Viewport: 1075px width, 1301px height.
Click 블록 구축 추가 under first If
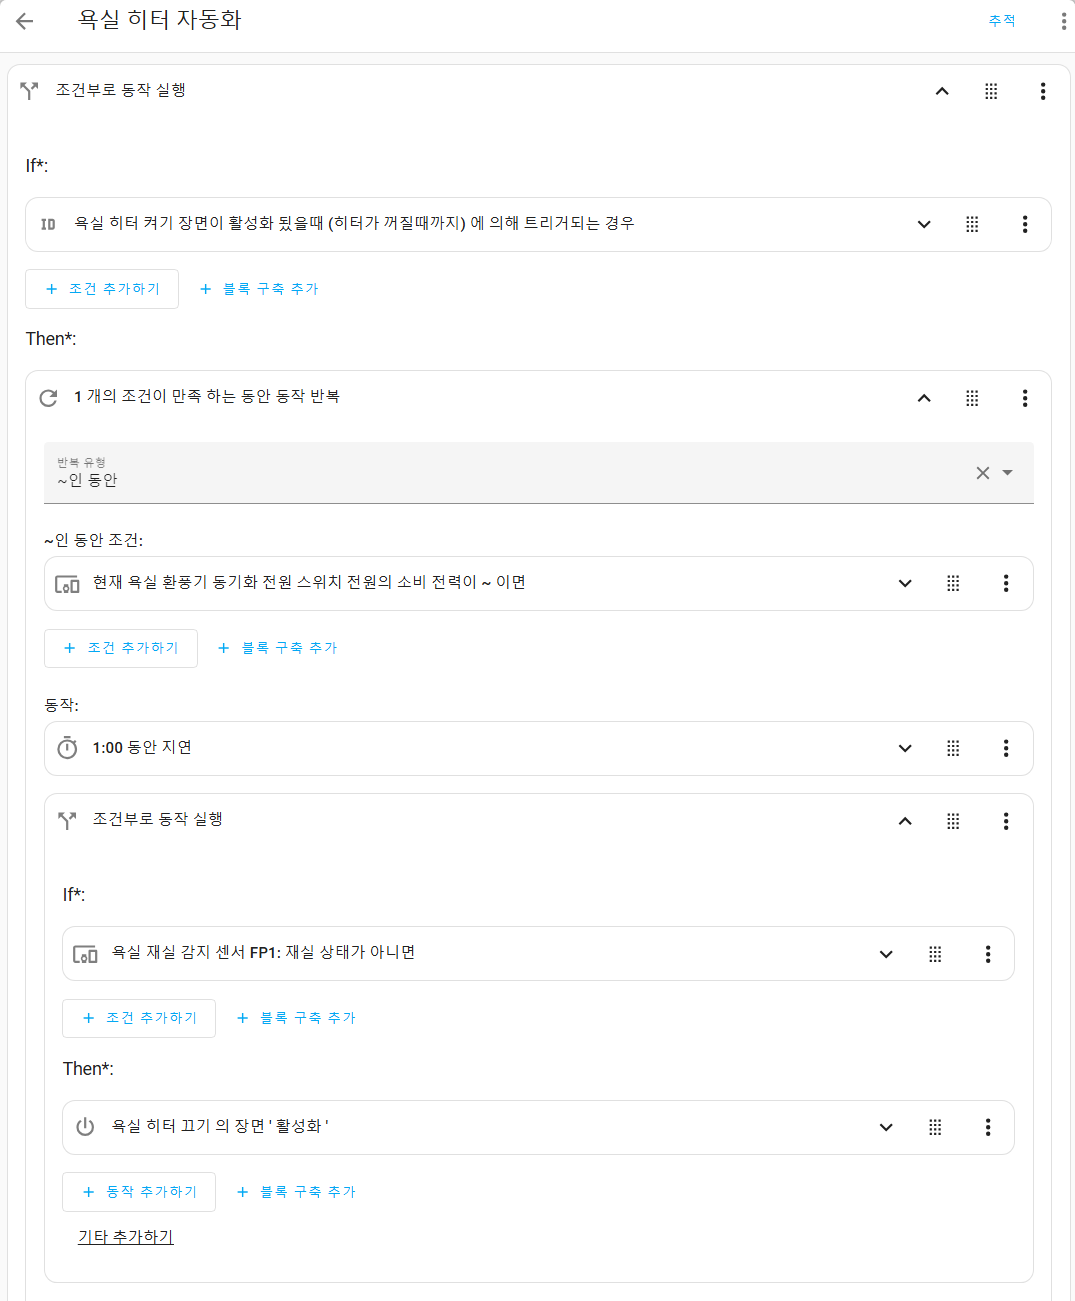[259, 289]
